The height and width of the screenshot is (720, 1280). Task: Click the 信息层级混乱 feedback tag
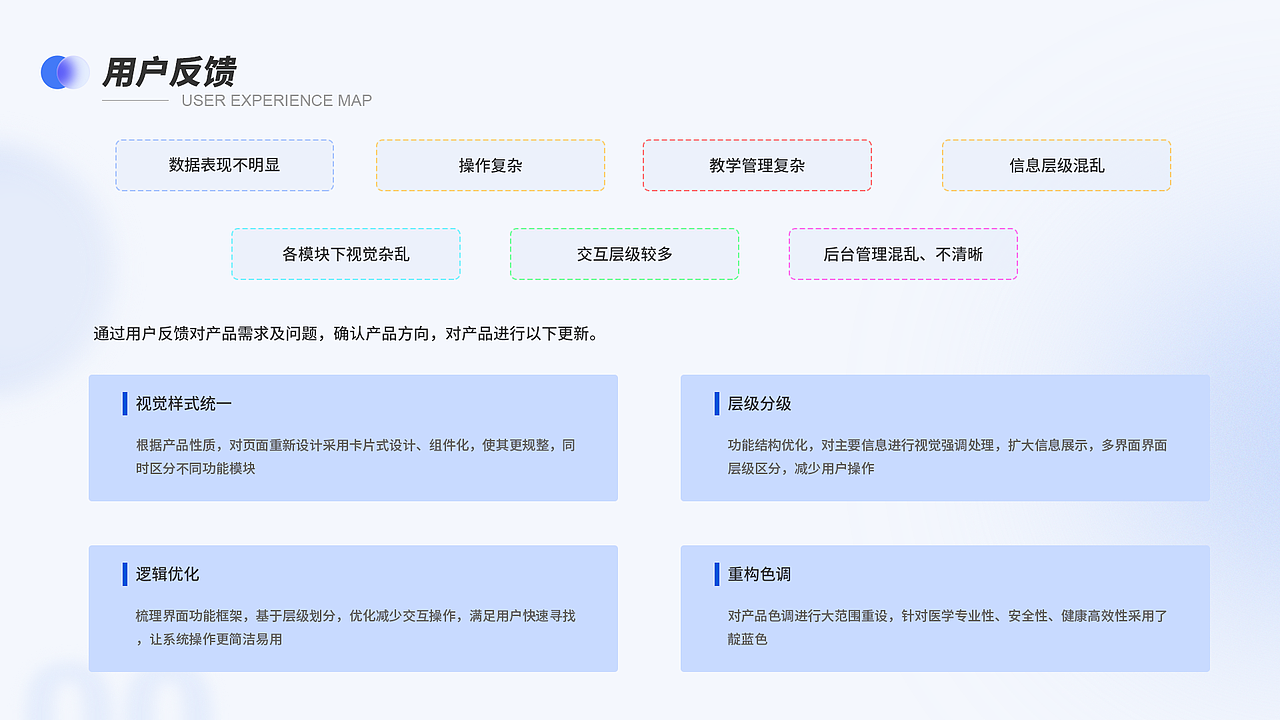click(x=1055, y=165)
